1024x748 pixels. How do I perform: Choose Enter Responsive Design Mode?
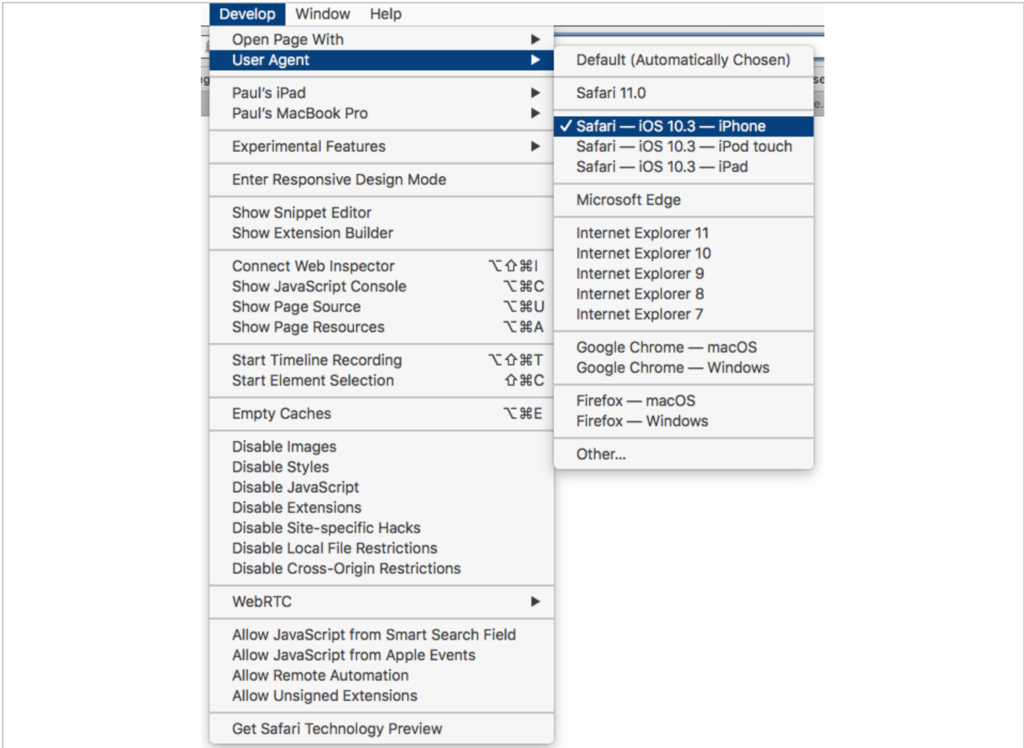[381, 180]
